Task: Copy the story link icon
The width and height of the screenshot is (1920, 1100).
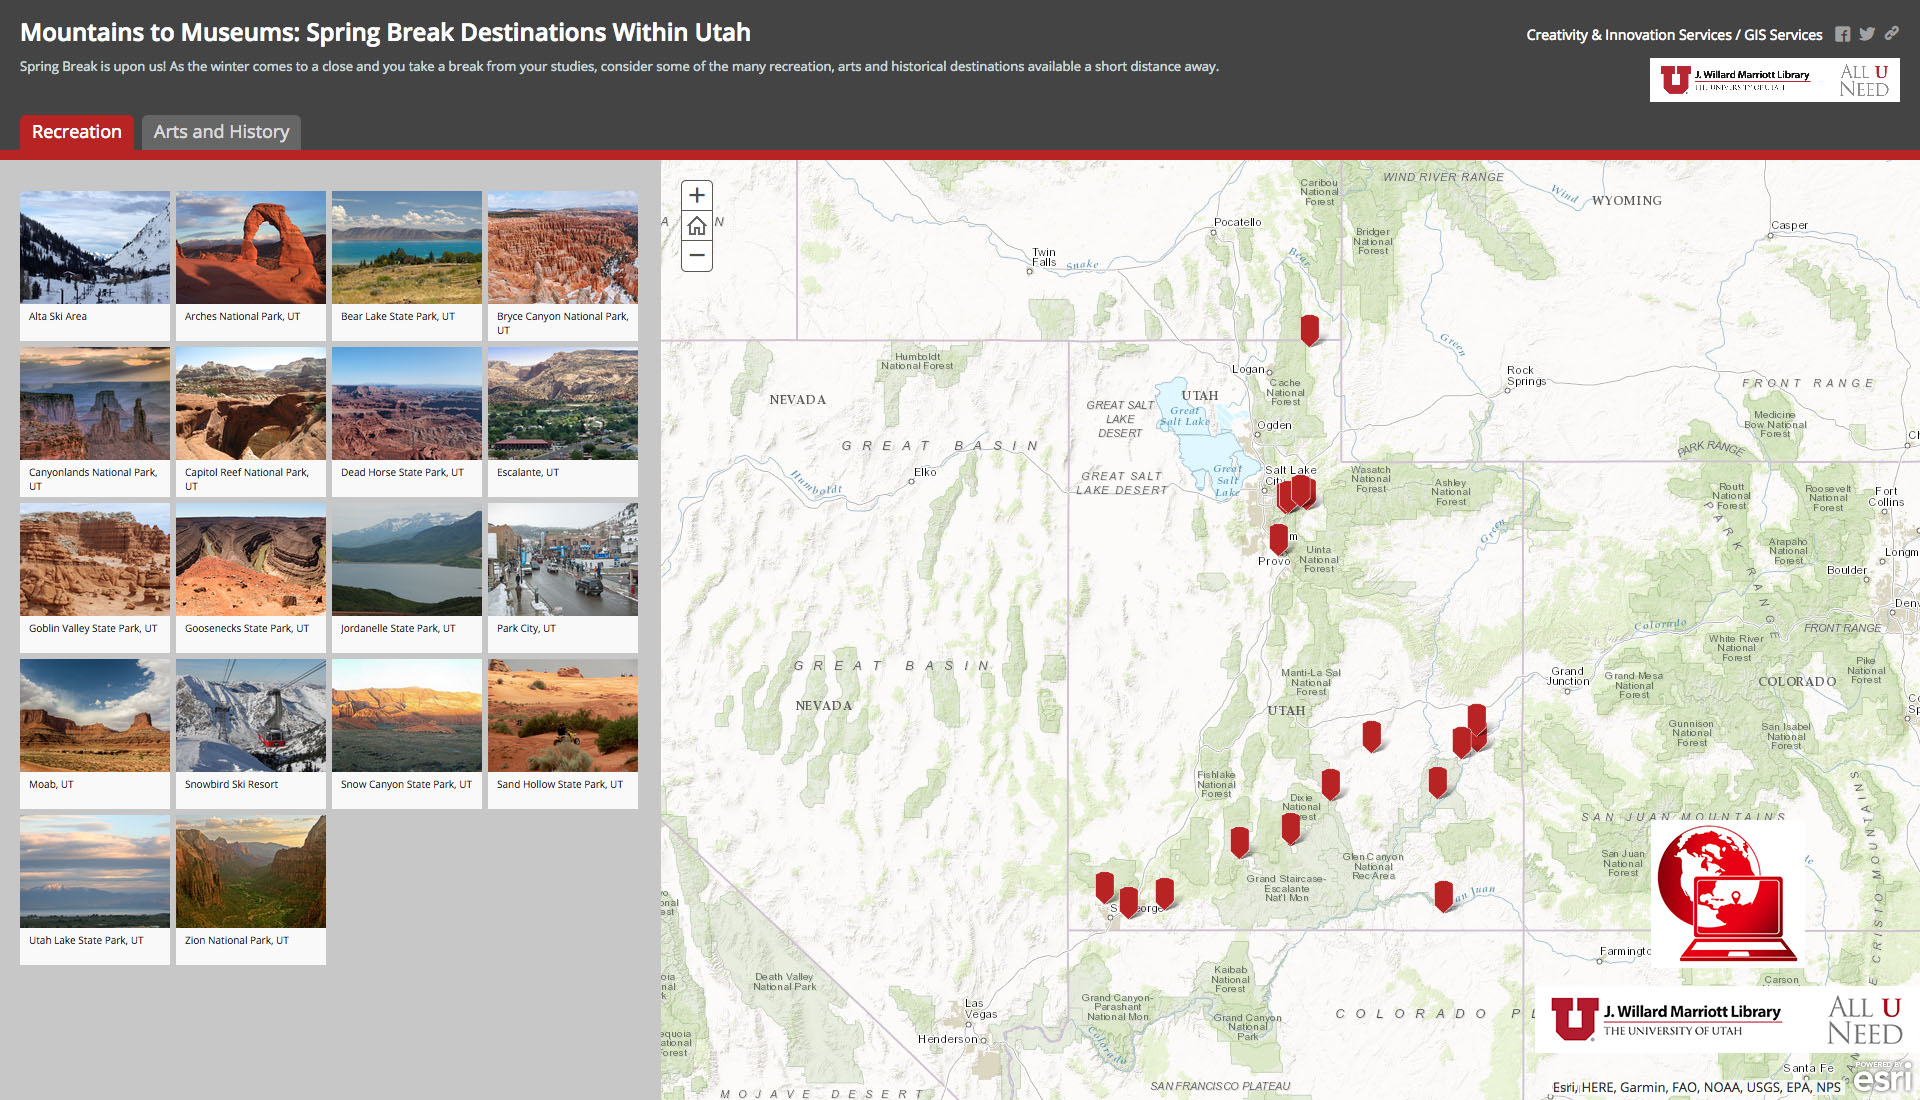Action: tap(1891, 33)
